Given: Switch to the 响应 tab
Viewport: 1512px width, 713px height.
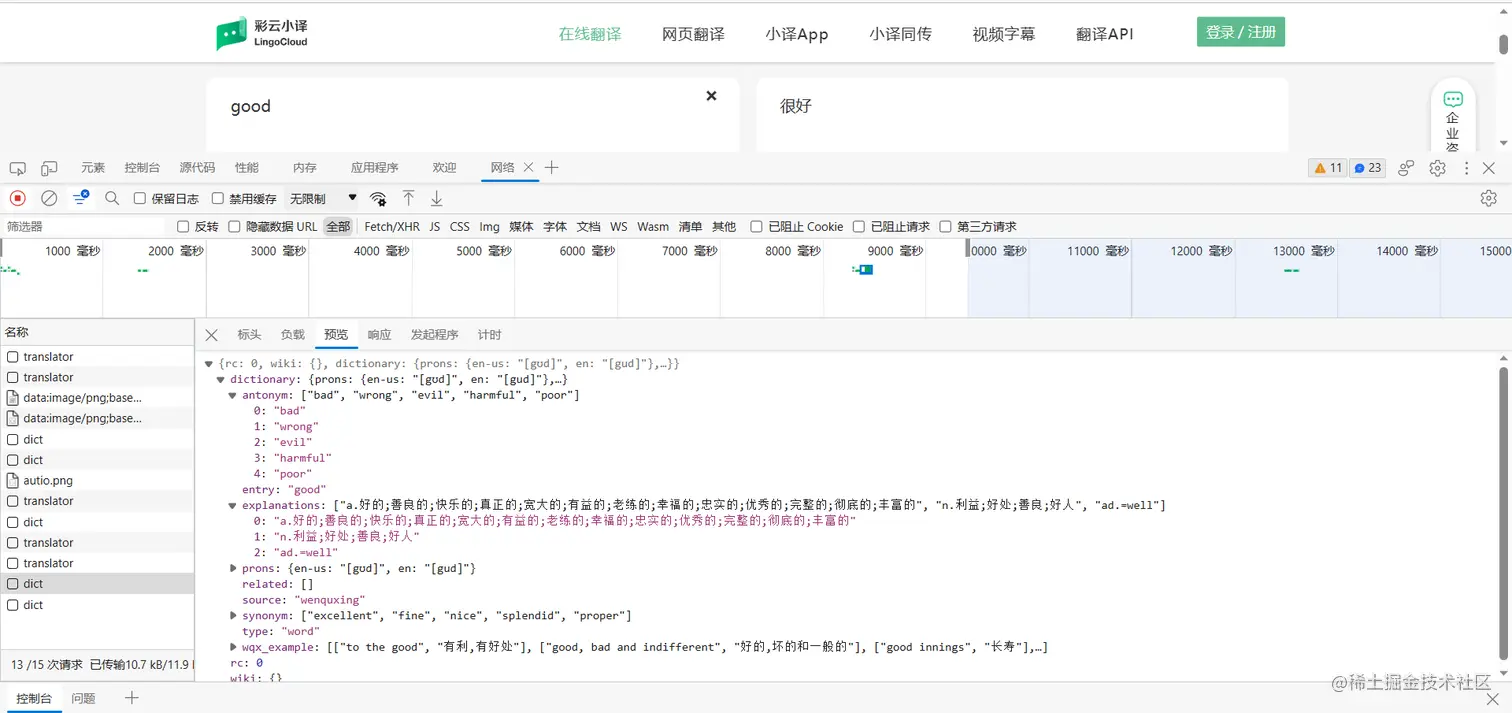Looking at the screenshot, I should (379, 335).
